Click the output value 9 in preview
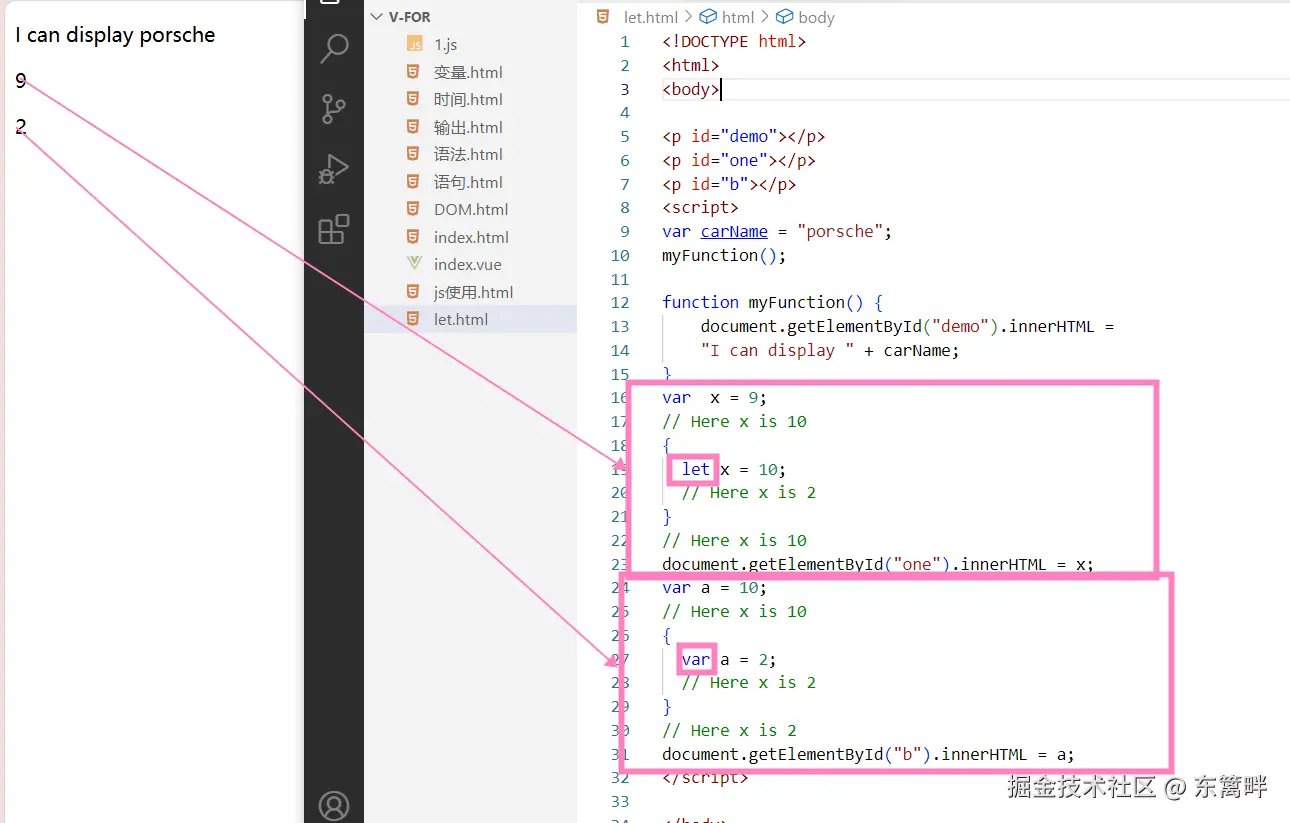This screenshot has height=823, width=1290. 21,82
